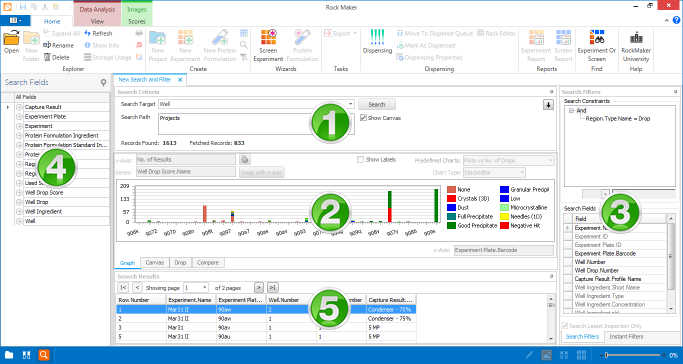Switch to the Drop tab
The image size is (683, 364).
180,263
